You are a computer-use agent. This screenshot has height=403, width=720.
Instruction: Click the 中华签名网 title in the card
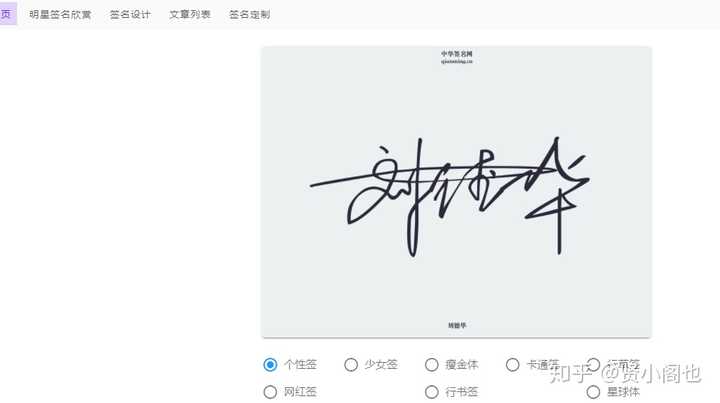tap(457, 54)
